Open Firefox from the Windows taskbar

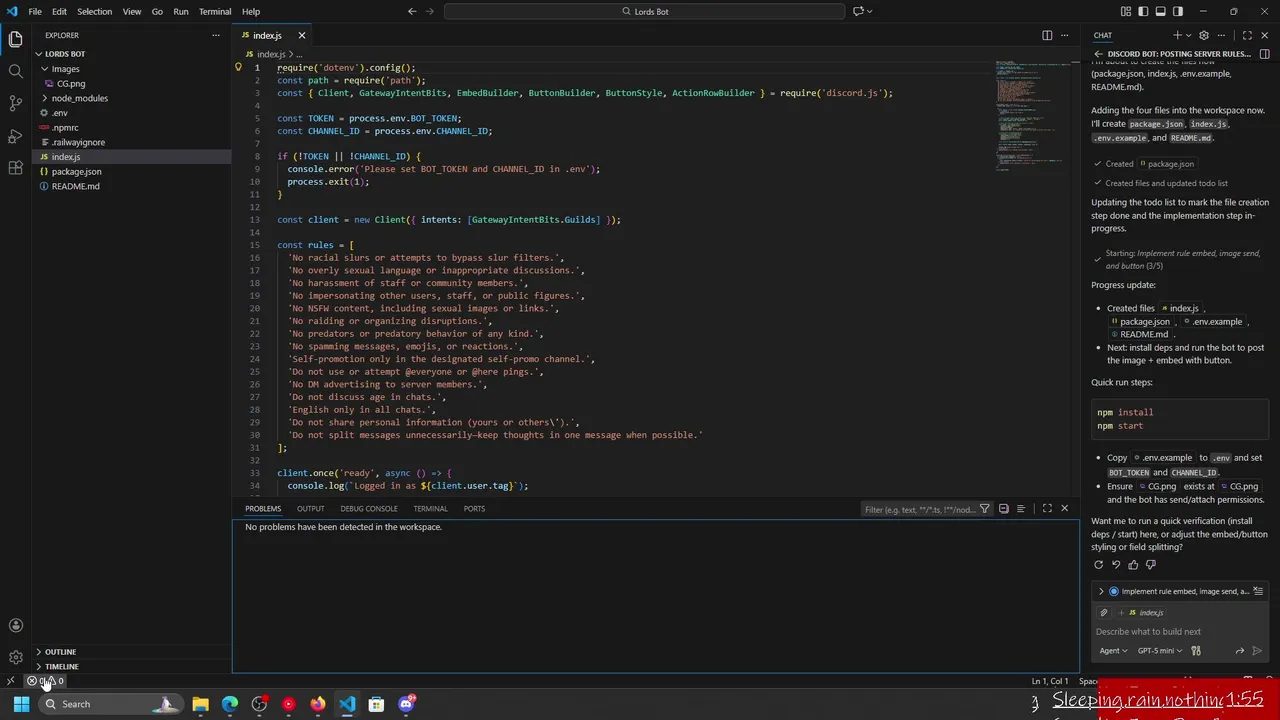318,704
